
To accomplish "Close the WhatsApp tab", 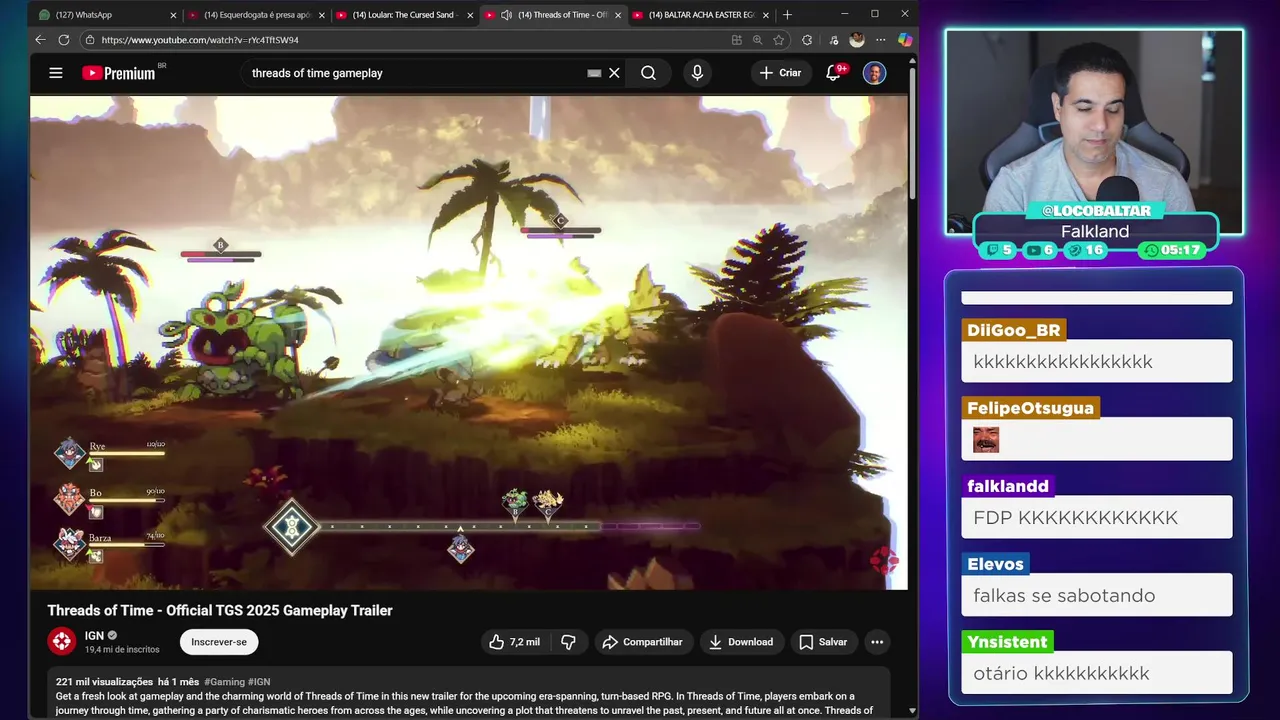I will (x=173, y=15).
